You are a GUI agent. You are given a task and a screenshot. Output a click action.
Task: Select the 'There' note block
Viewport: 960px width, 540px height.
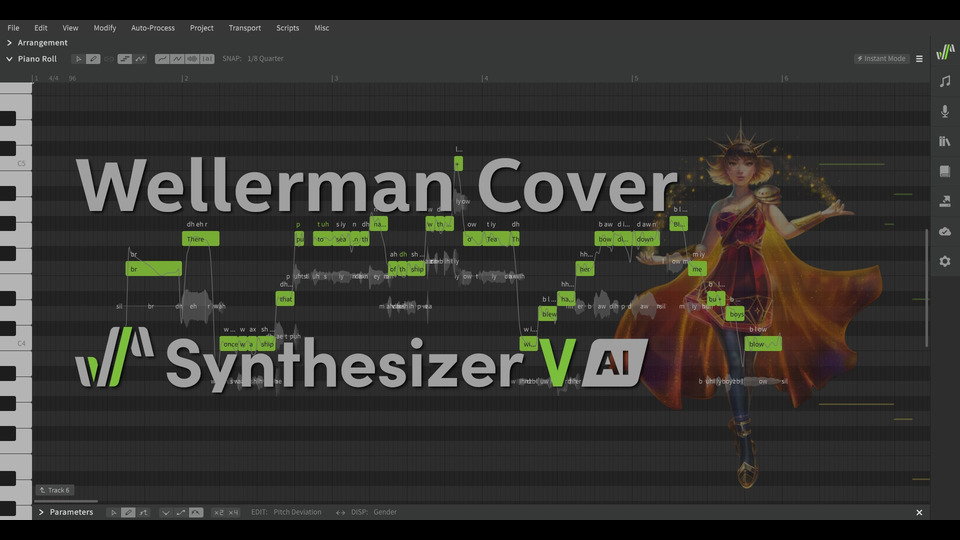click(x=200, y=239)
